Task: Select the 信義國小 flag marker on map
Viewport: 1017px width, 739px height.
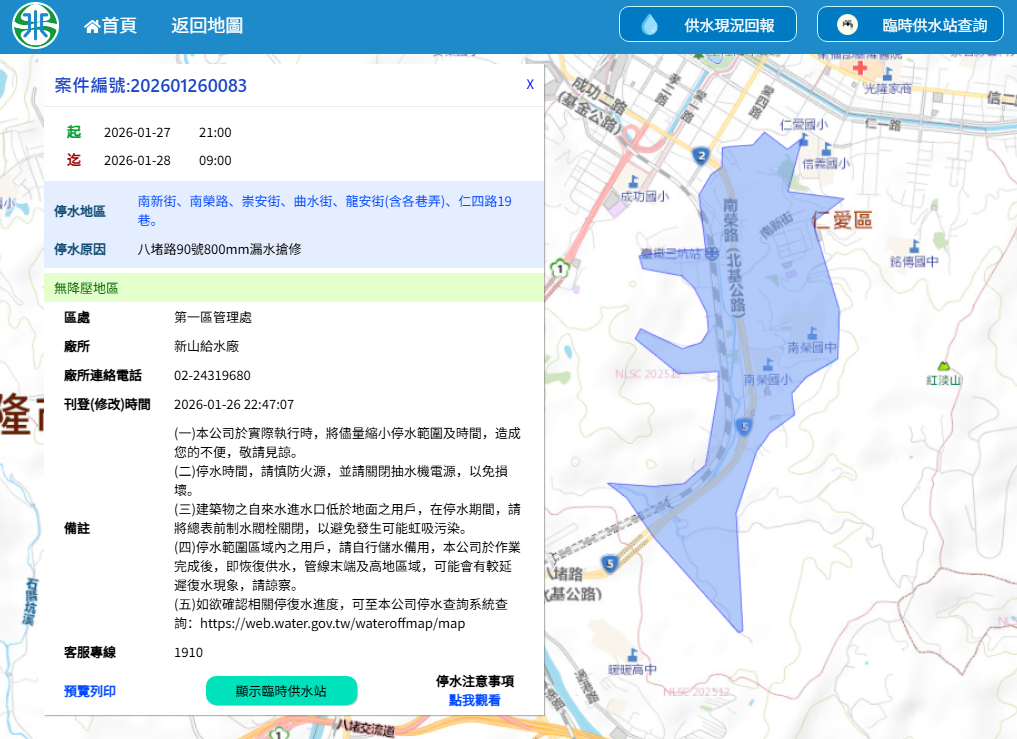Action: tap(827, 149)
